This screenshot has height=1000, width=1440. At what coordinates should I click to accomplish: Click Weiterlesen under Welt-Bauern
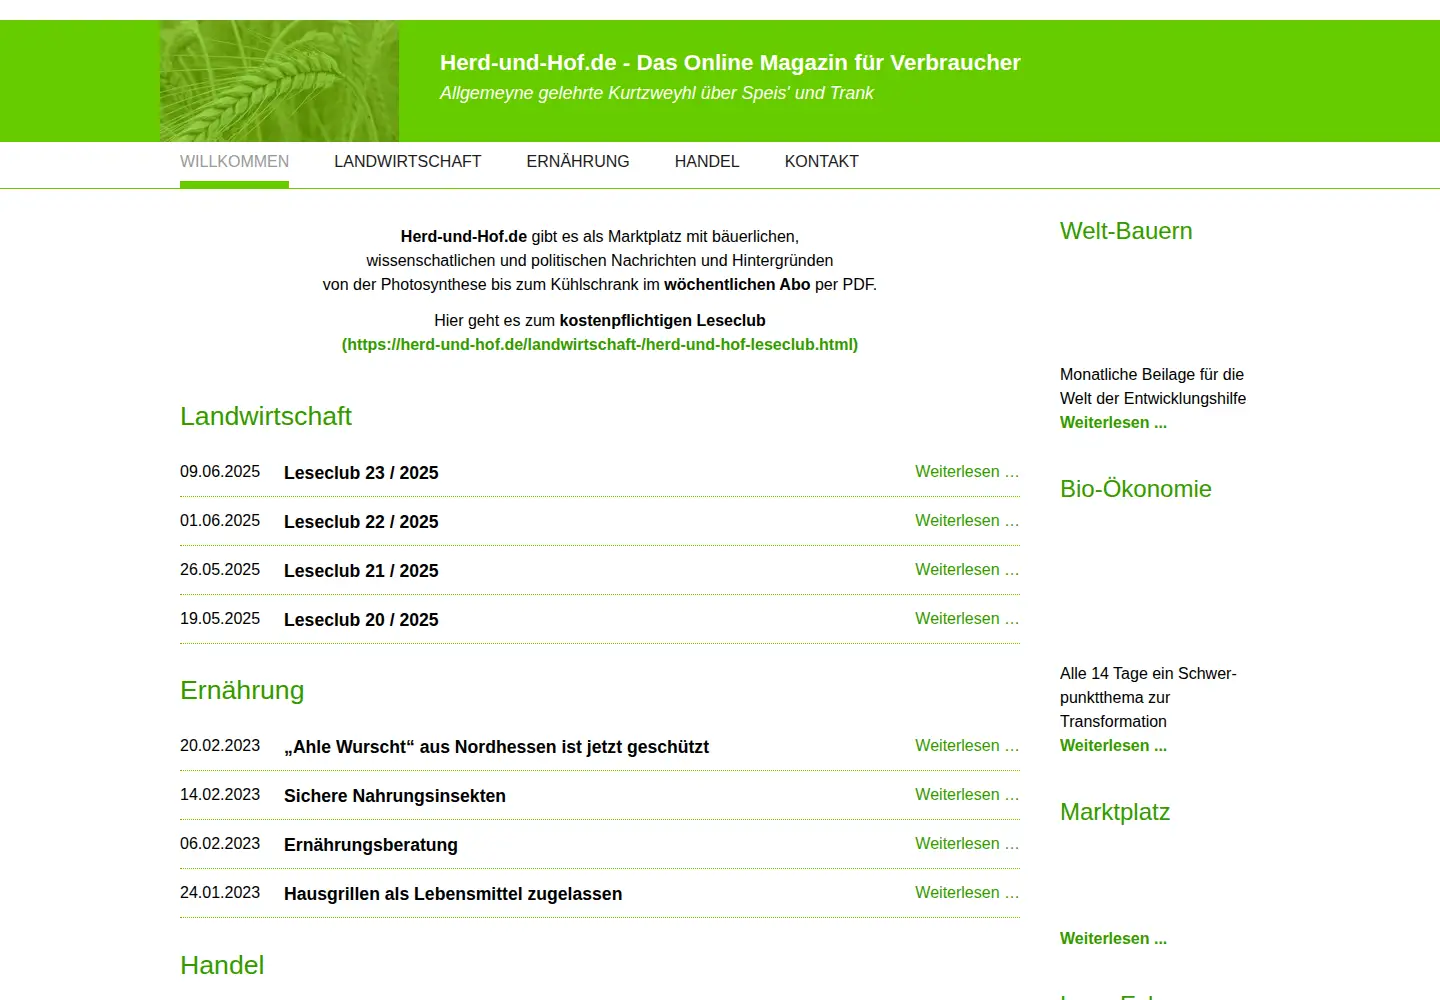pyautogui.click(x=1113, y=423)
